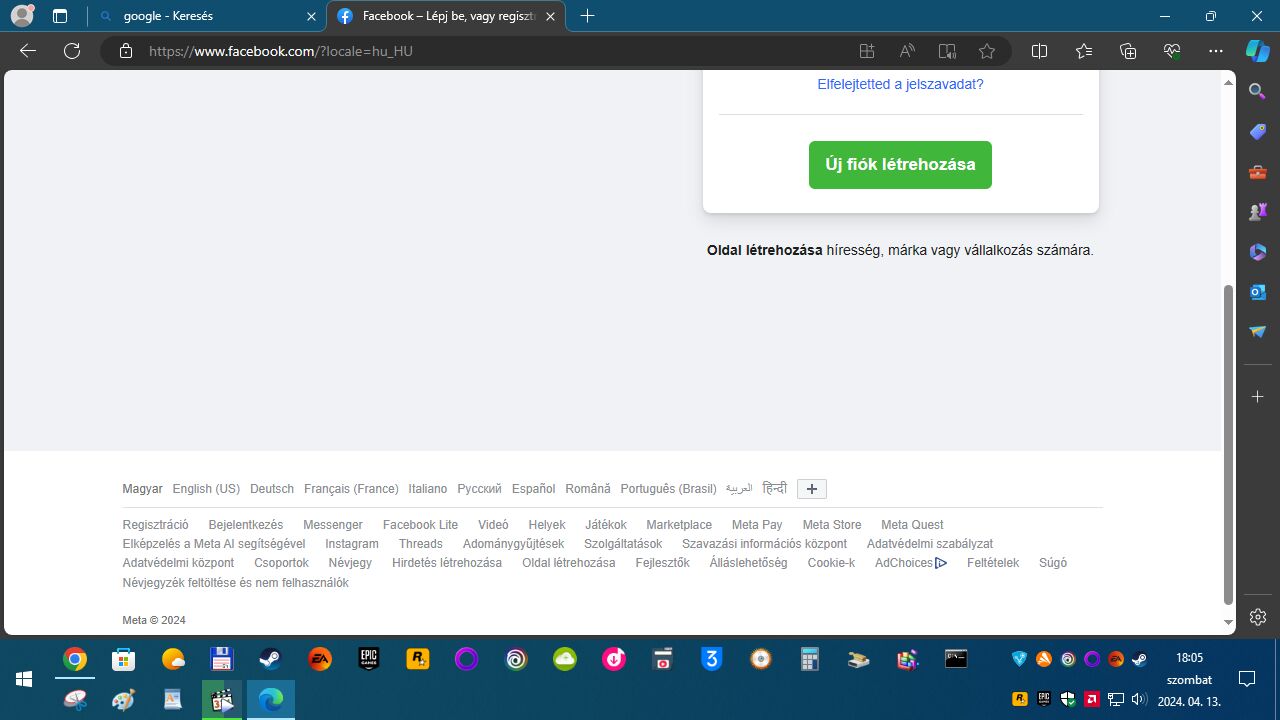Click the Edge profile avatar
The height and width of the screenshot is (720, 1280).
point(22,16)
